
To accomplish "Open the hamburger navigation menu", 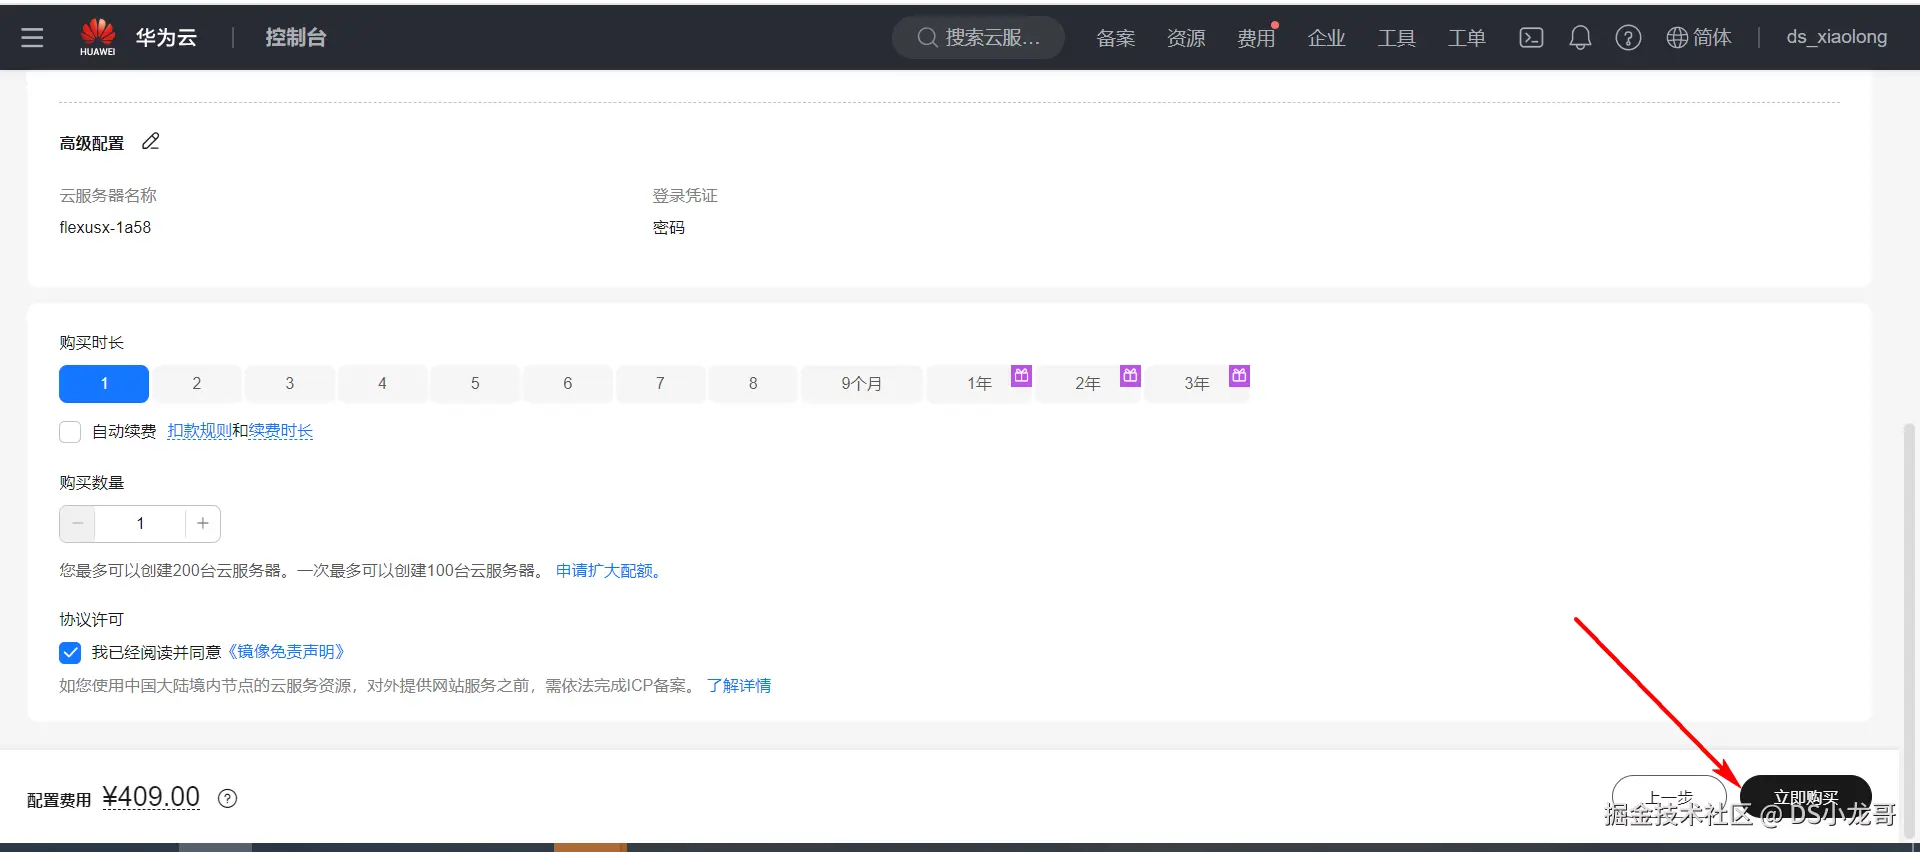I will [x=32, y=38].
